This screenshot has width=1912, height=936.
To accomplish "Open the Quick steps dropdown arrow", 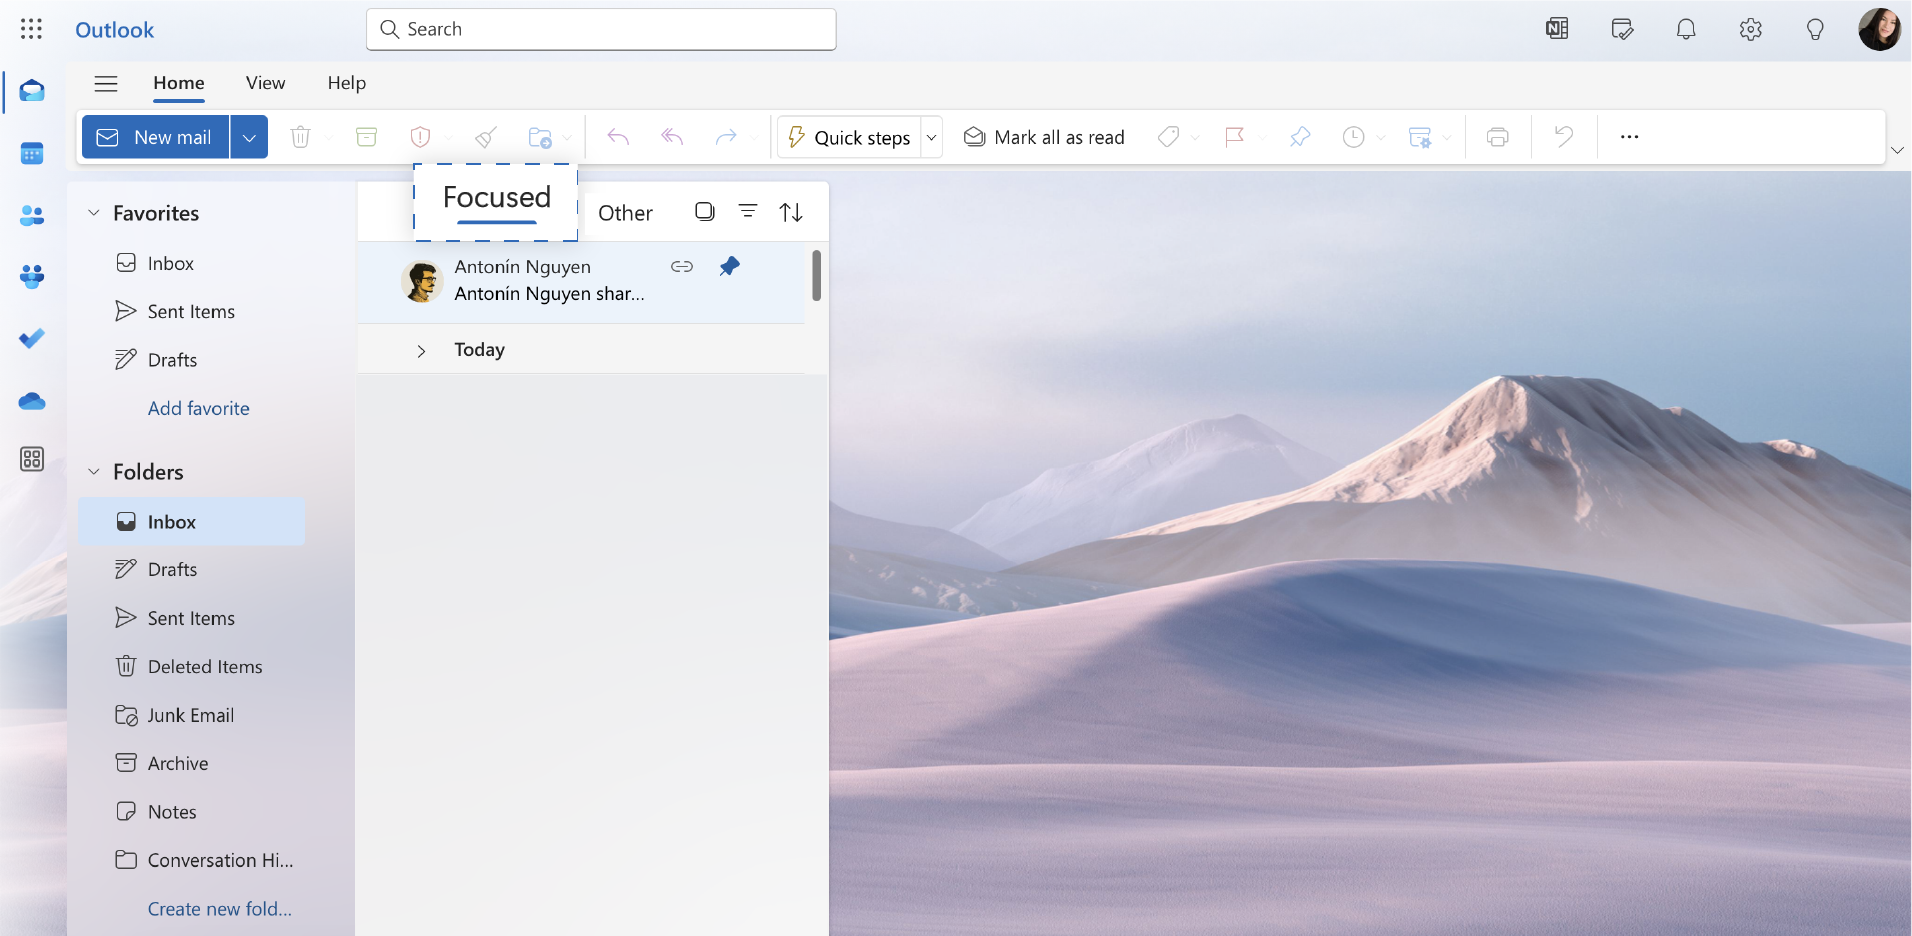I will (932, 137).
